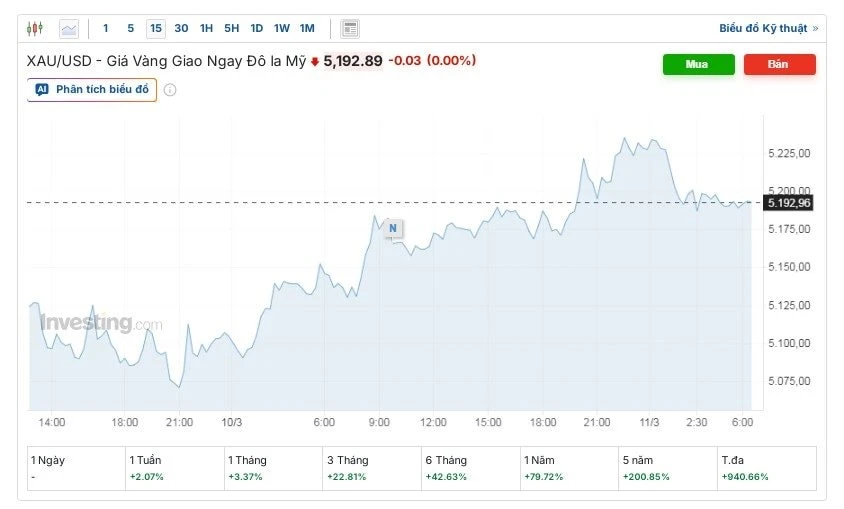Screen dimensions: 844x509
Task: Select the 1 minute interval
Action: (x=106, y=28)
